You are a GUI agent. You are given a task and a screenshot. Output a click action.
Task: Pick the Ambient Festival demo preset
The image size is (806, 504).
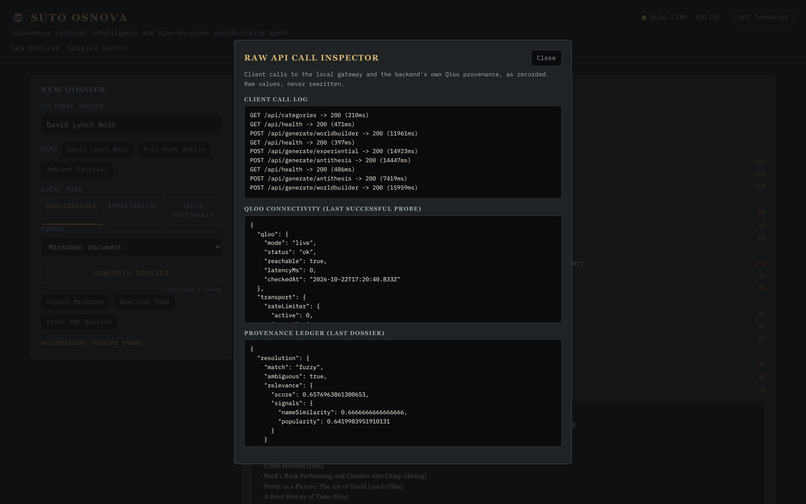pyautogui.click(x=77, y=170)
